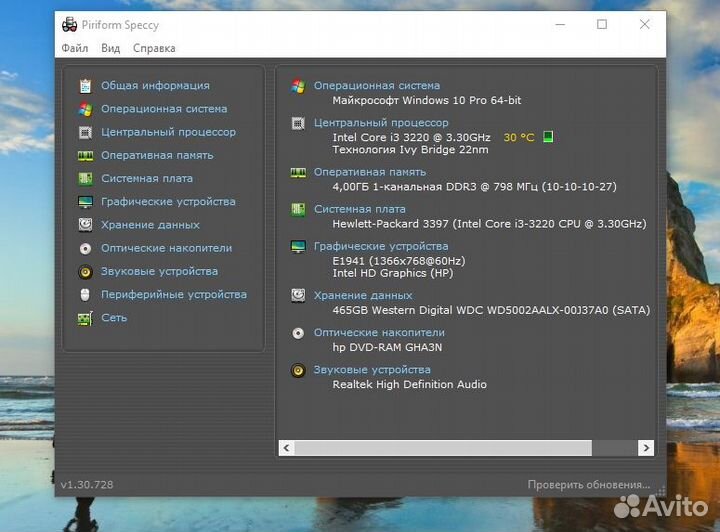Click the green CPU temperature indicator square
This screenshot has width=720, height=532.
tap(548, 137)
